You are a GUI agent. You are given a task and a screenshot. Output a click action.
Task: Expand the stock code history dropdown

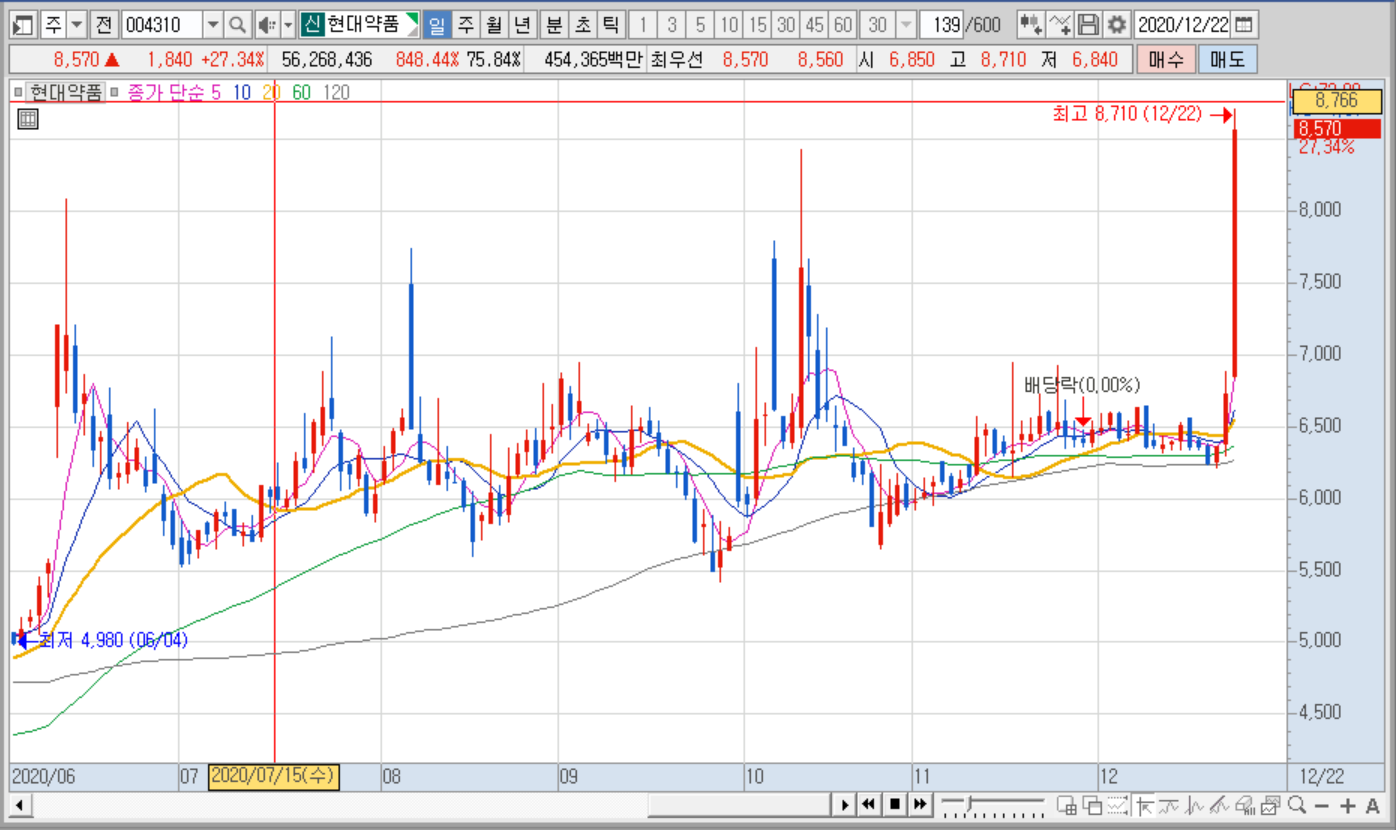213,25
